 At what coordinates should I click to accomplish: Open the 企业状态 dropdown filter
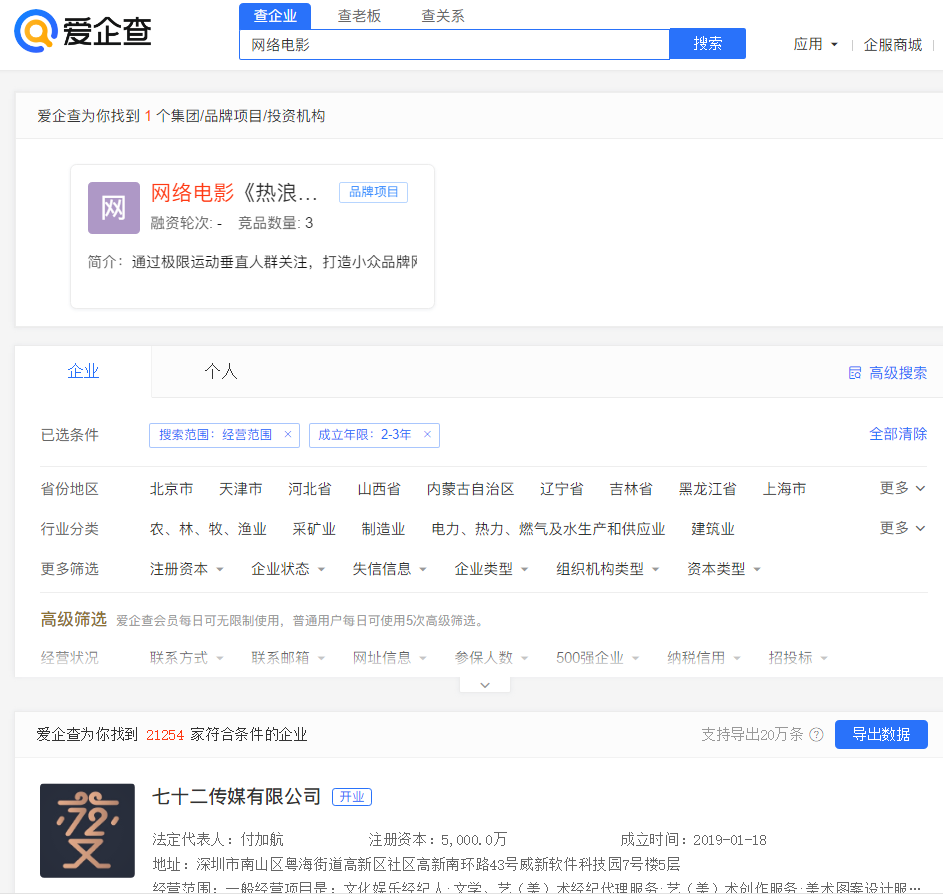pos(288,569)
